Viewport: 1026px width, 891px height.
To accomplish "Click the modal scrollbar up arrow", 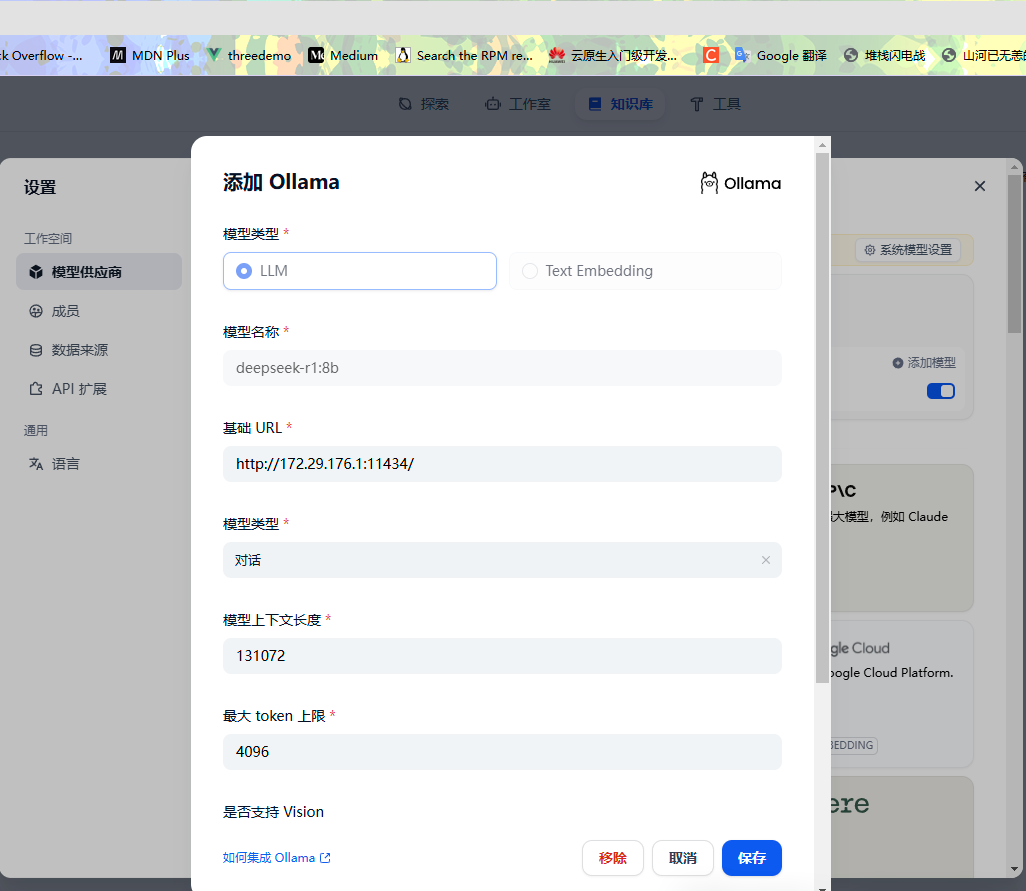I will tap(823, 145).
